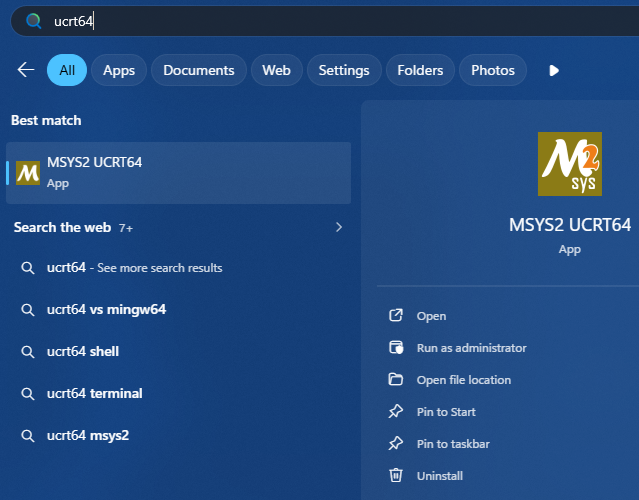Image resolution: width=639 pixels, height=500 pixels.
Task: Click the trash icon next to Uninstall
Action: coord(396,476)
